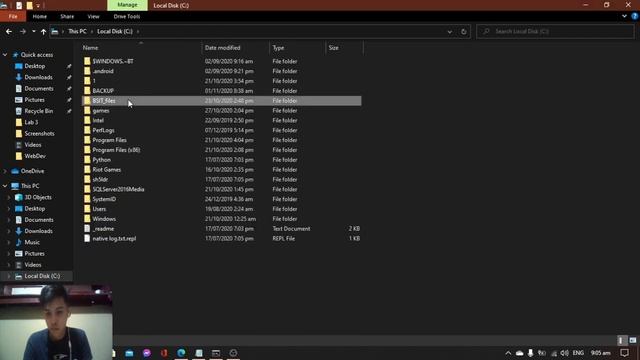
Task: Select the _readme text document icon
Action: [87, 229]
